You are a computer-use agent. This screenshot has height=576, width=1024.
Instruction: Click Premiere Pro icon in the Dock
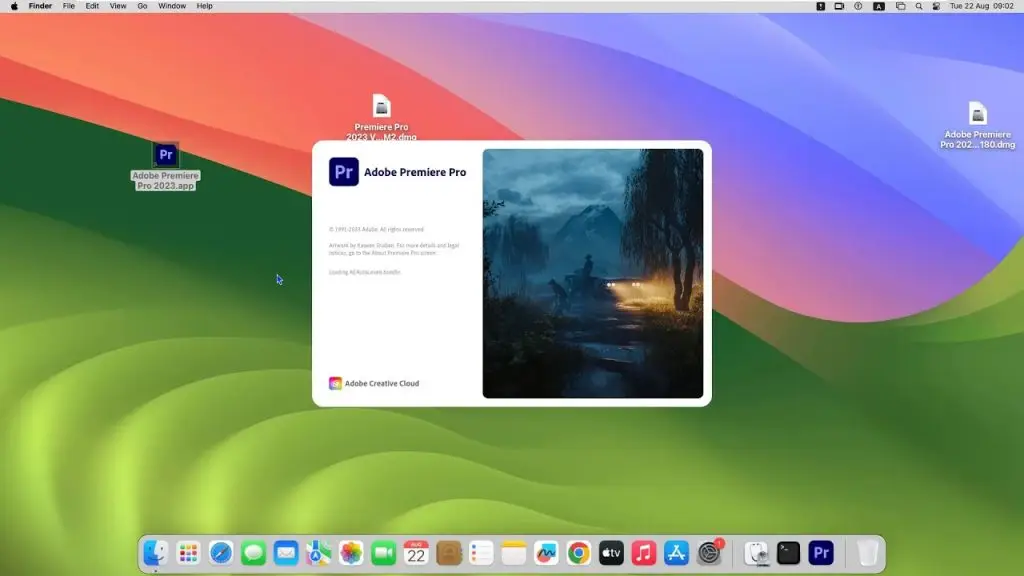[821, 553]
